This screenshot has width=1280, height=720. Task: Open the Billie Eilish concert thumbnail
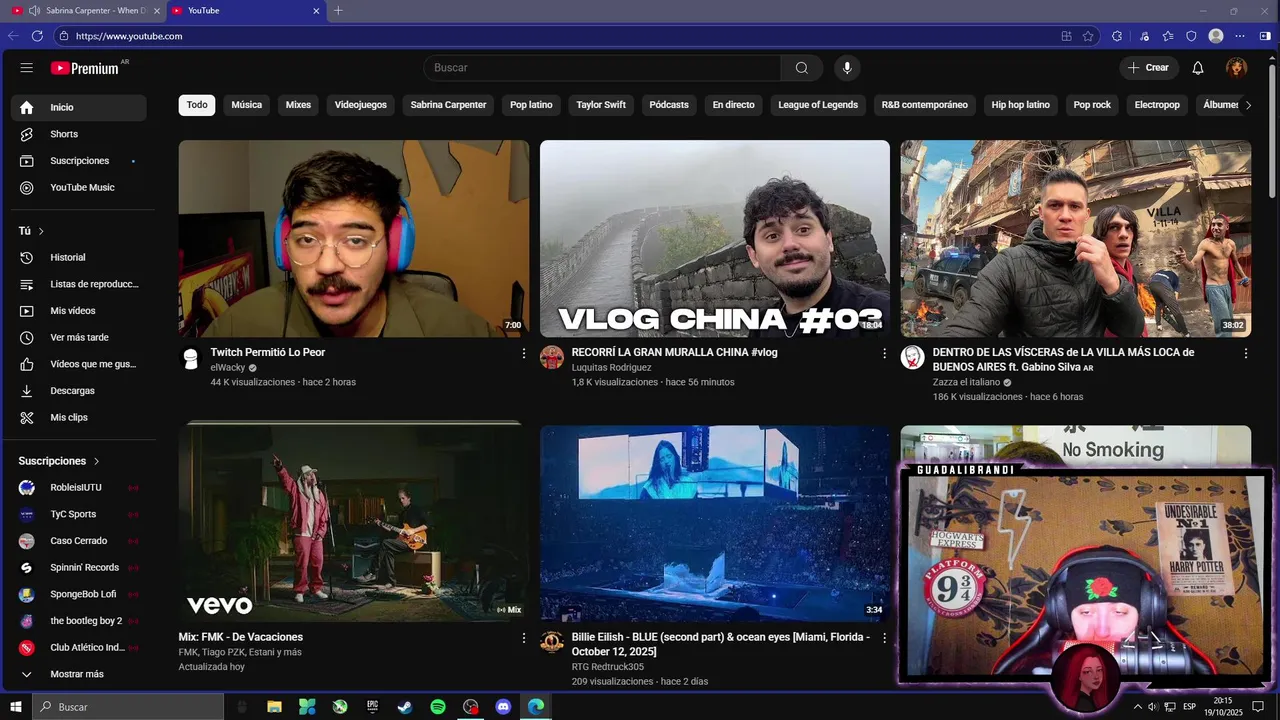coord(715,523)
